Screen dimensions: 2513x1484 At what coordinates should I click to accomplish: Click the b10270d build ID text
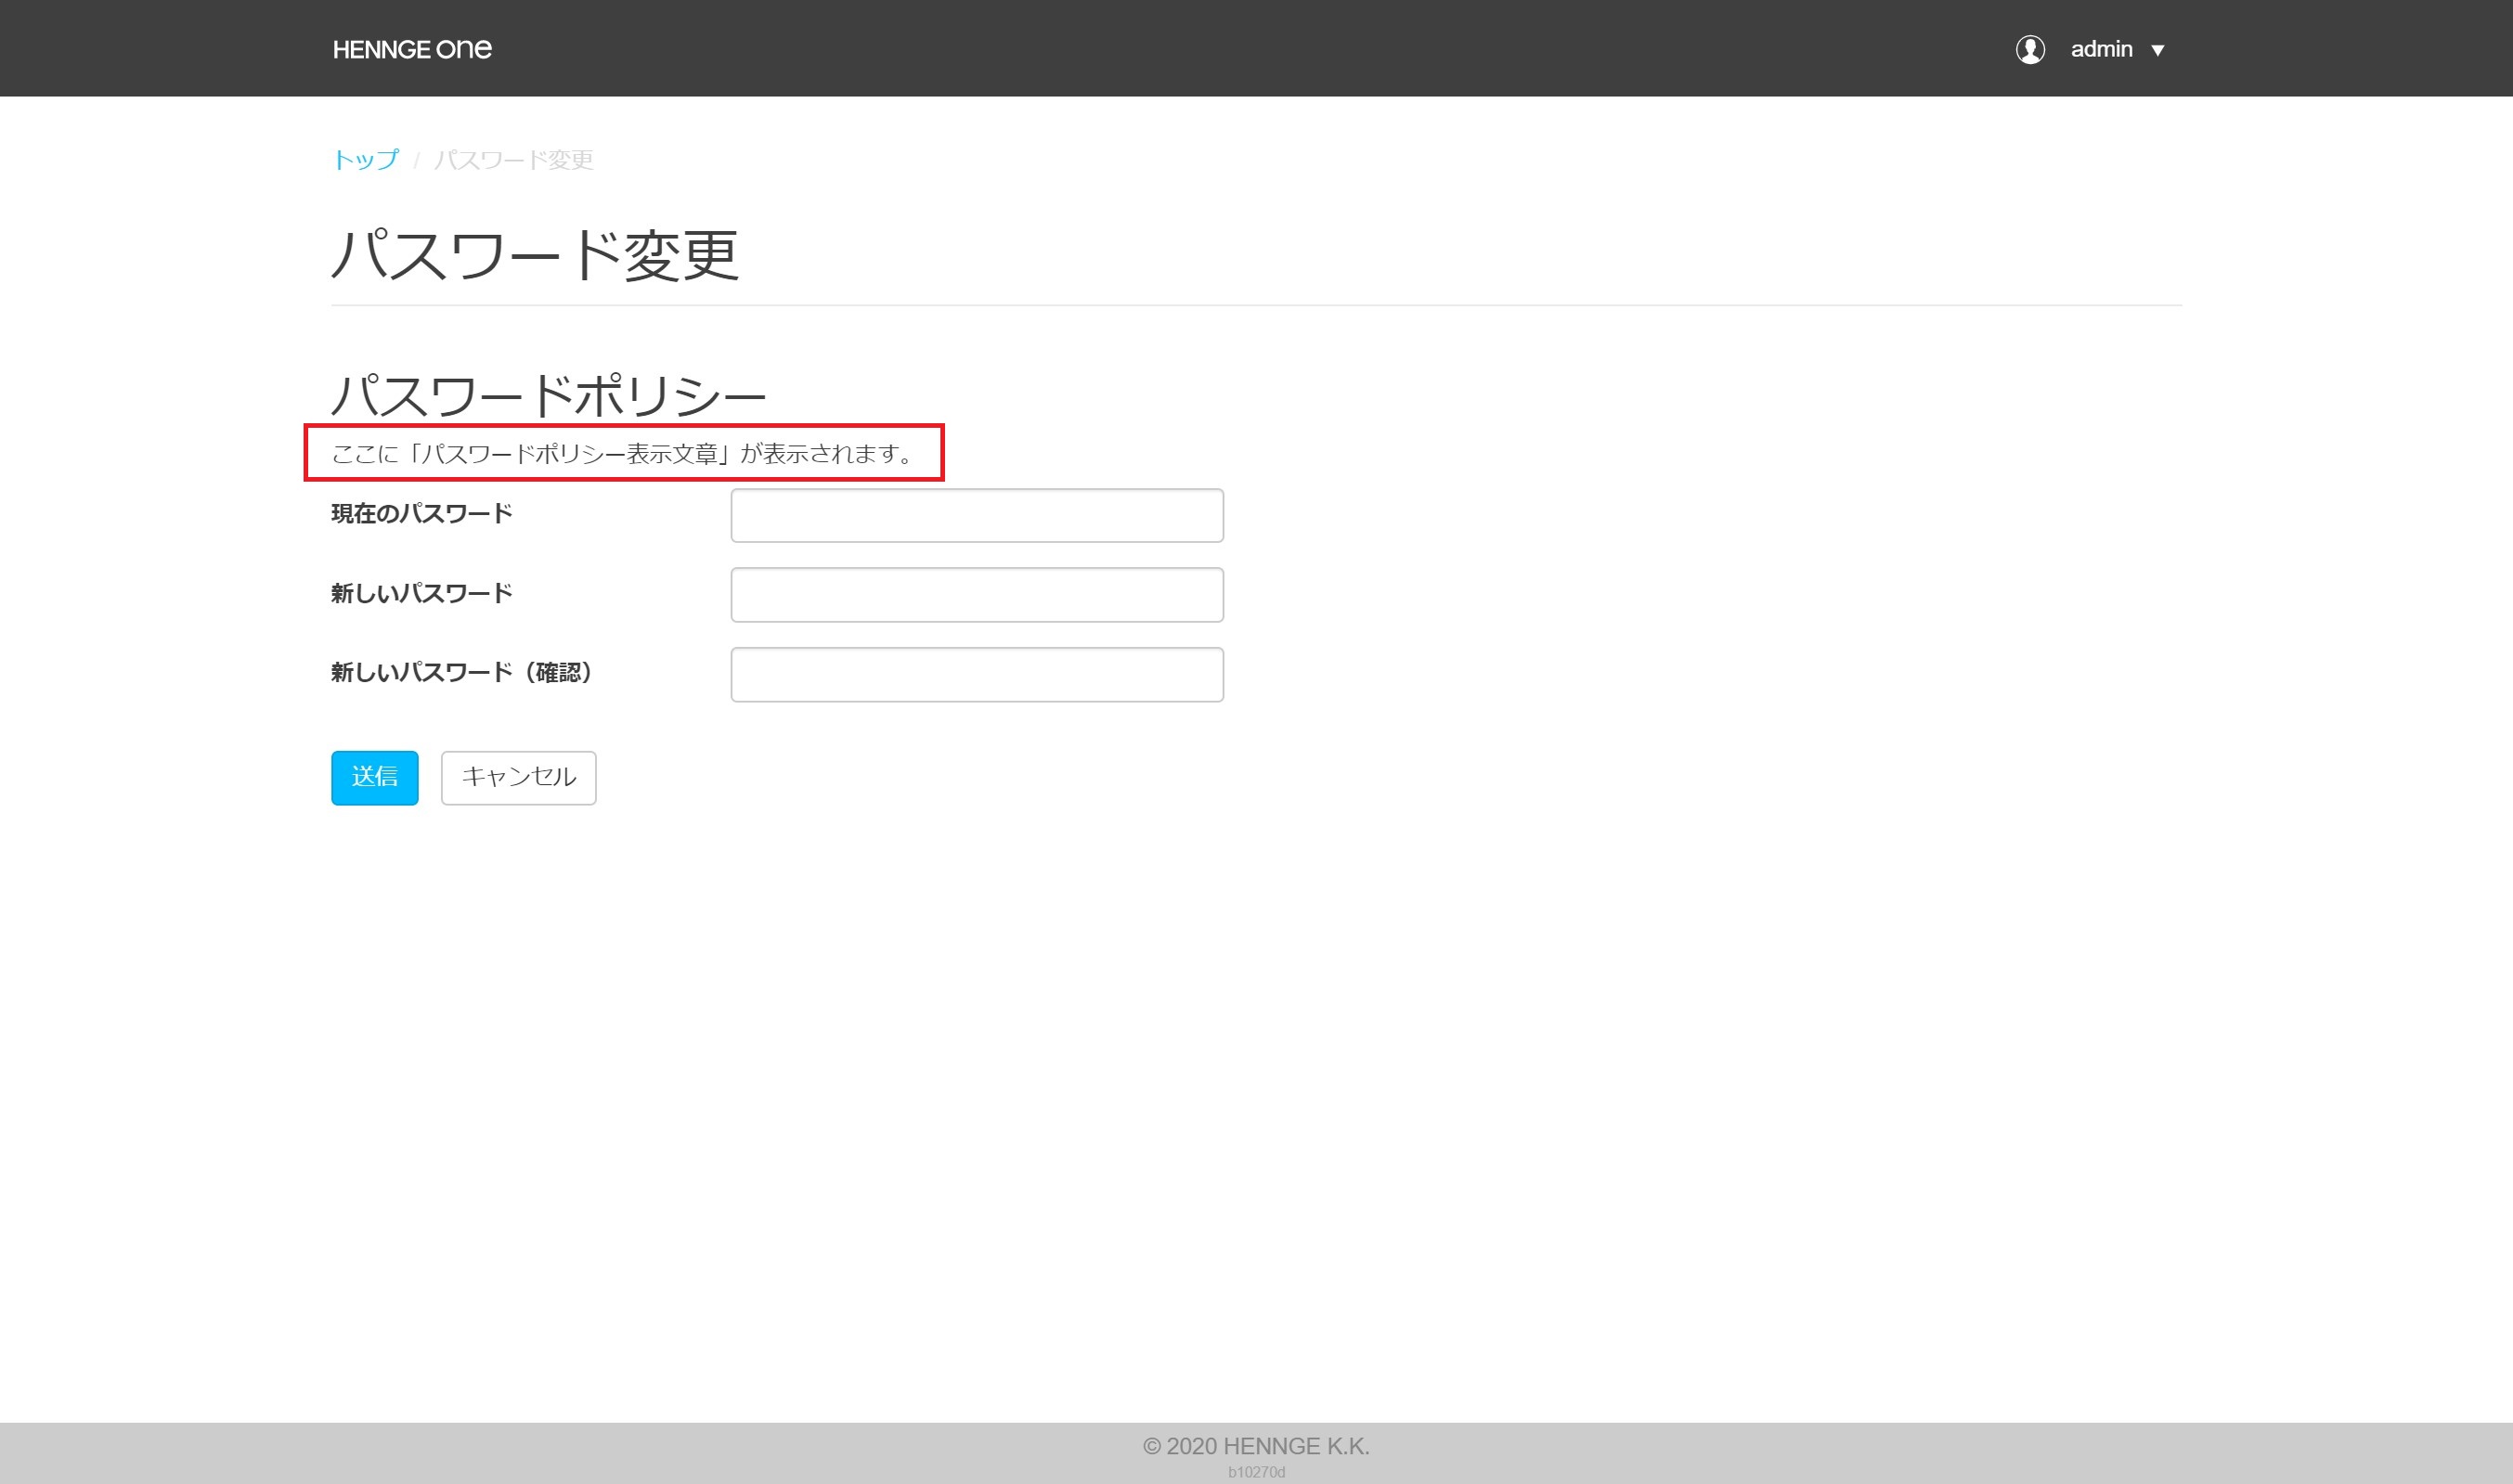pos(1256,1472)
